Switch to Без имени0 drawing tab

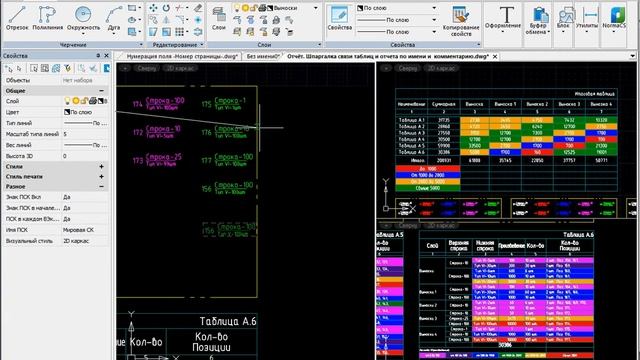[262, 56]
